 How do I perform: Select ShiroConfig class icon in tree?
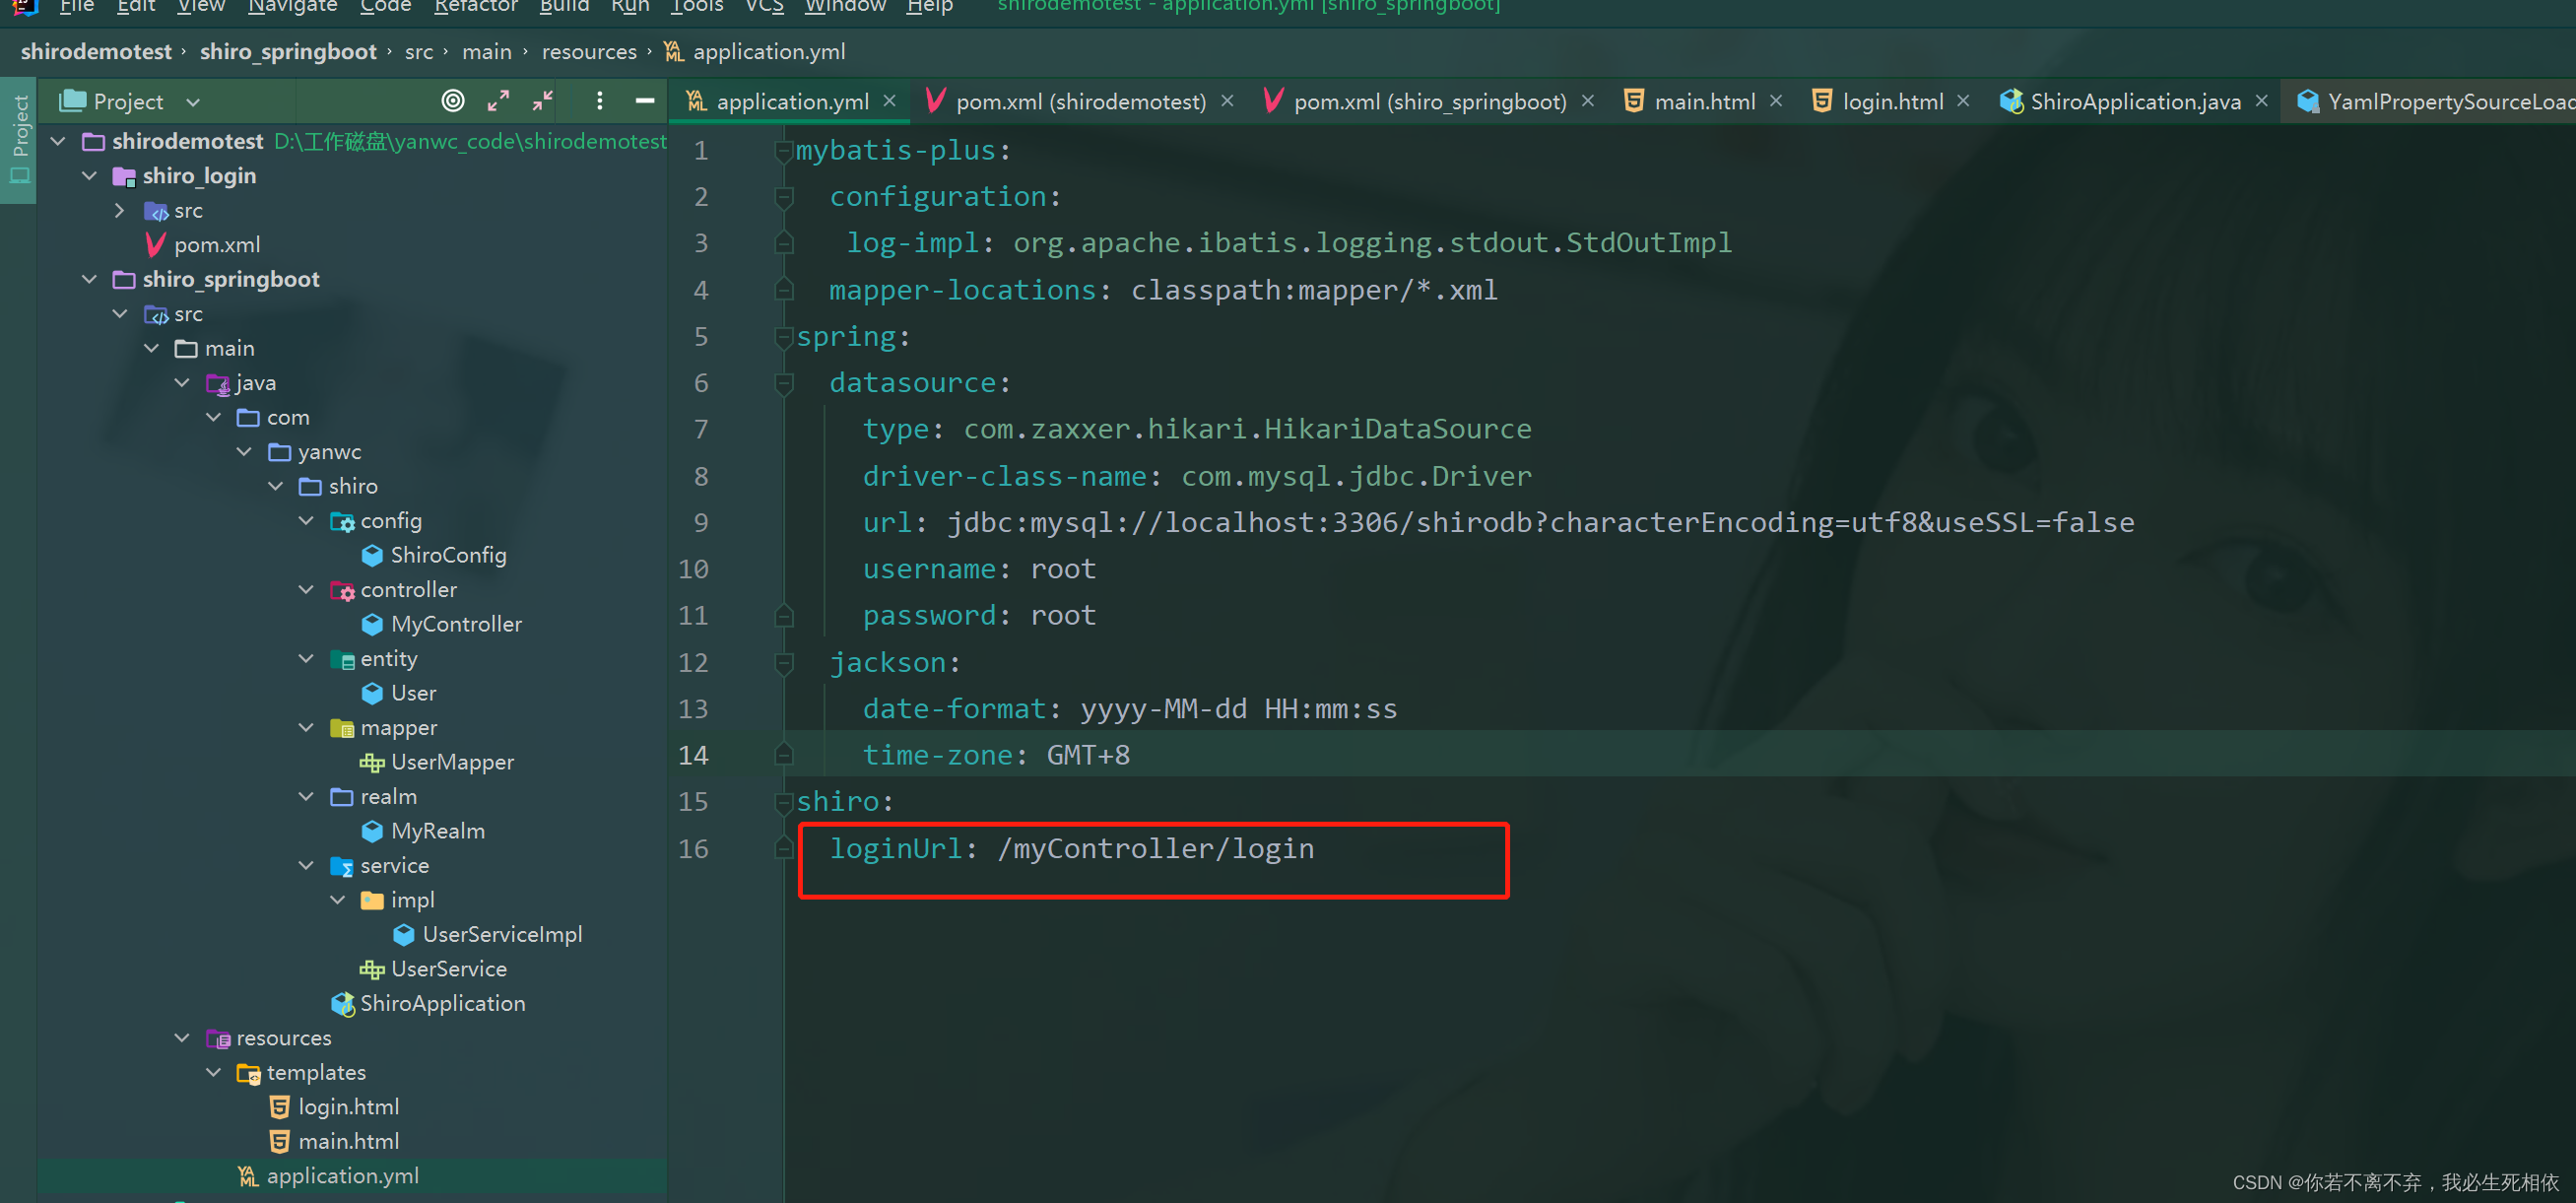pos(372,555)
